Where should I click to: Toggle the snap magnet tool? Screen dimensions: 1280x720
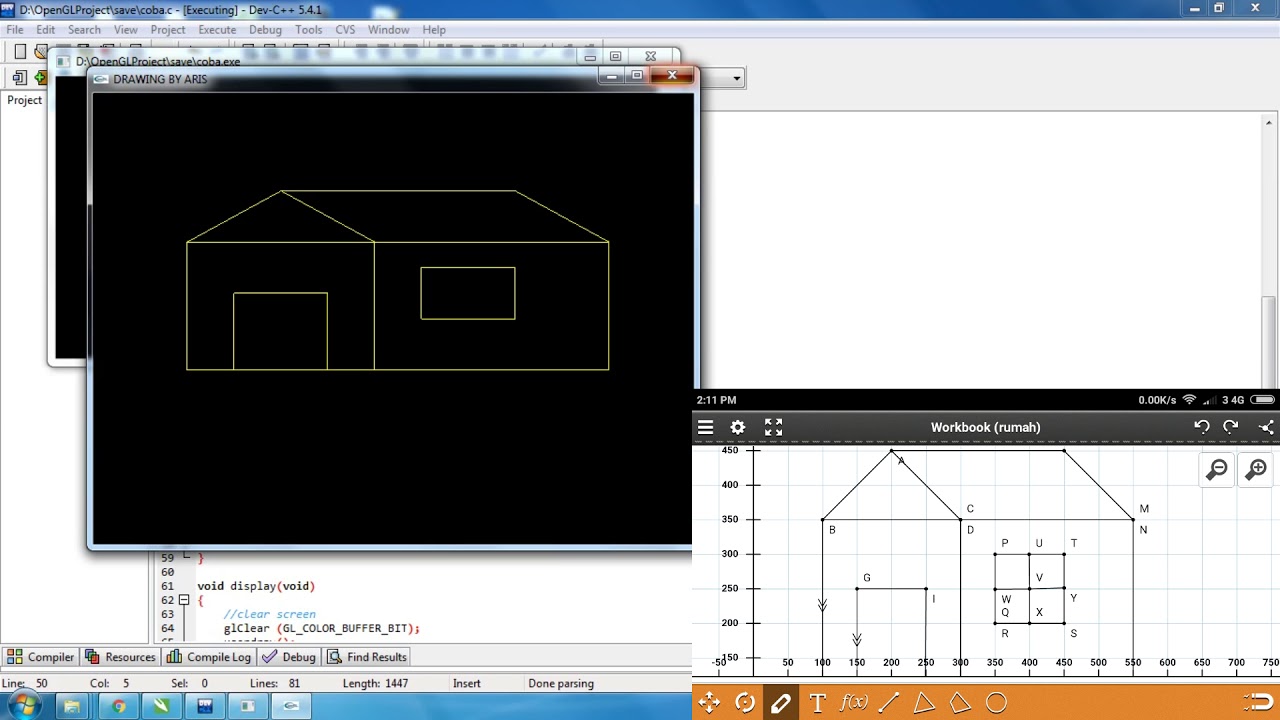[1259, 701]
